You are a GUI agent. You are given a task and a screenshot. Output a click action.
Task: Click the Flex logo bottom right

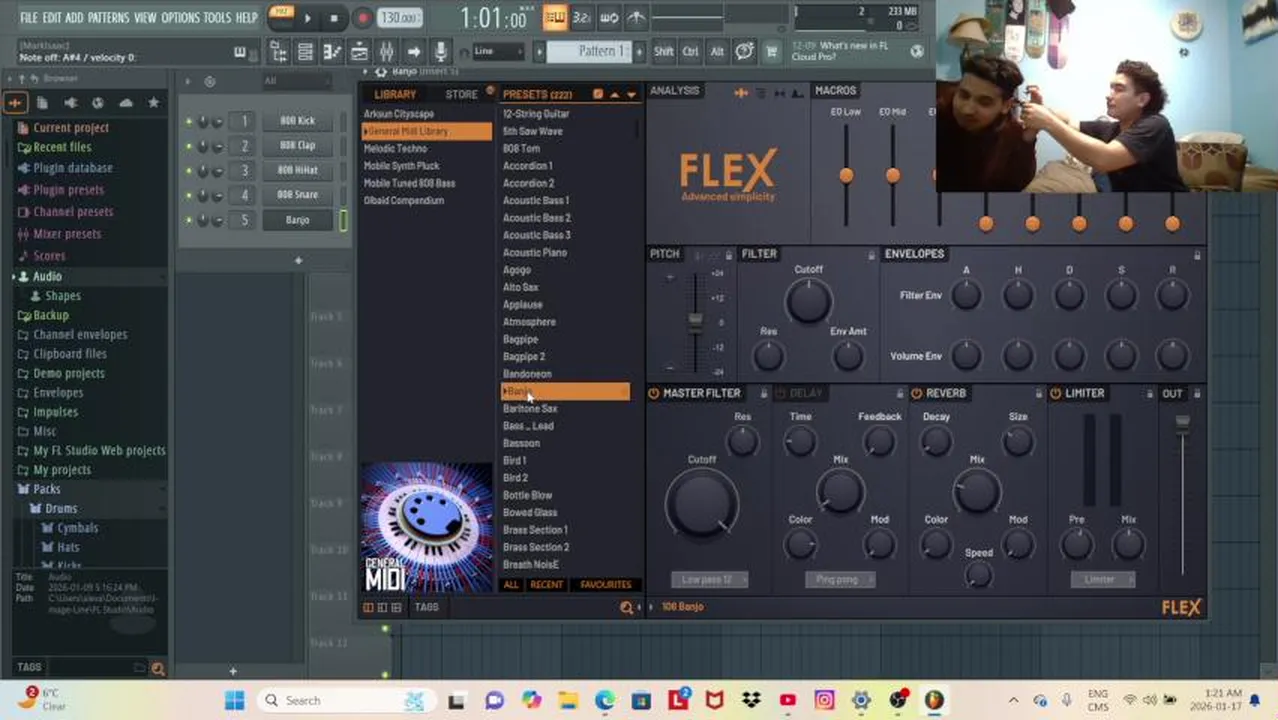point(1181,607)
